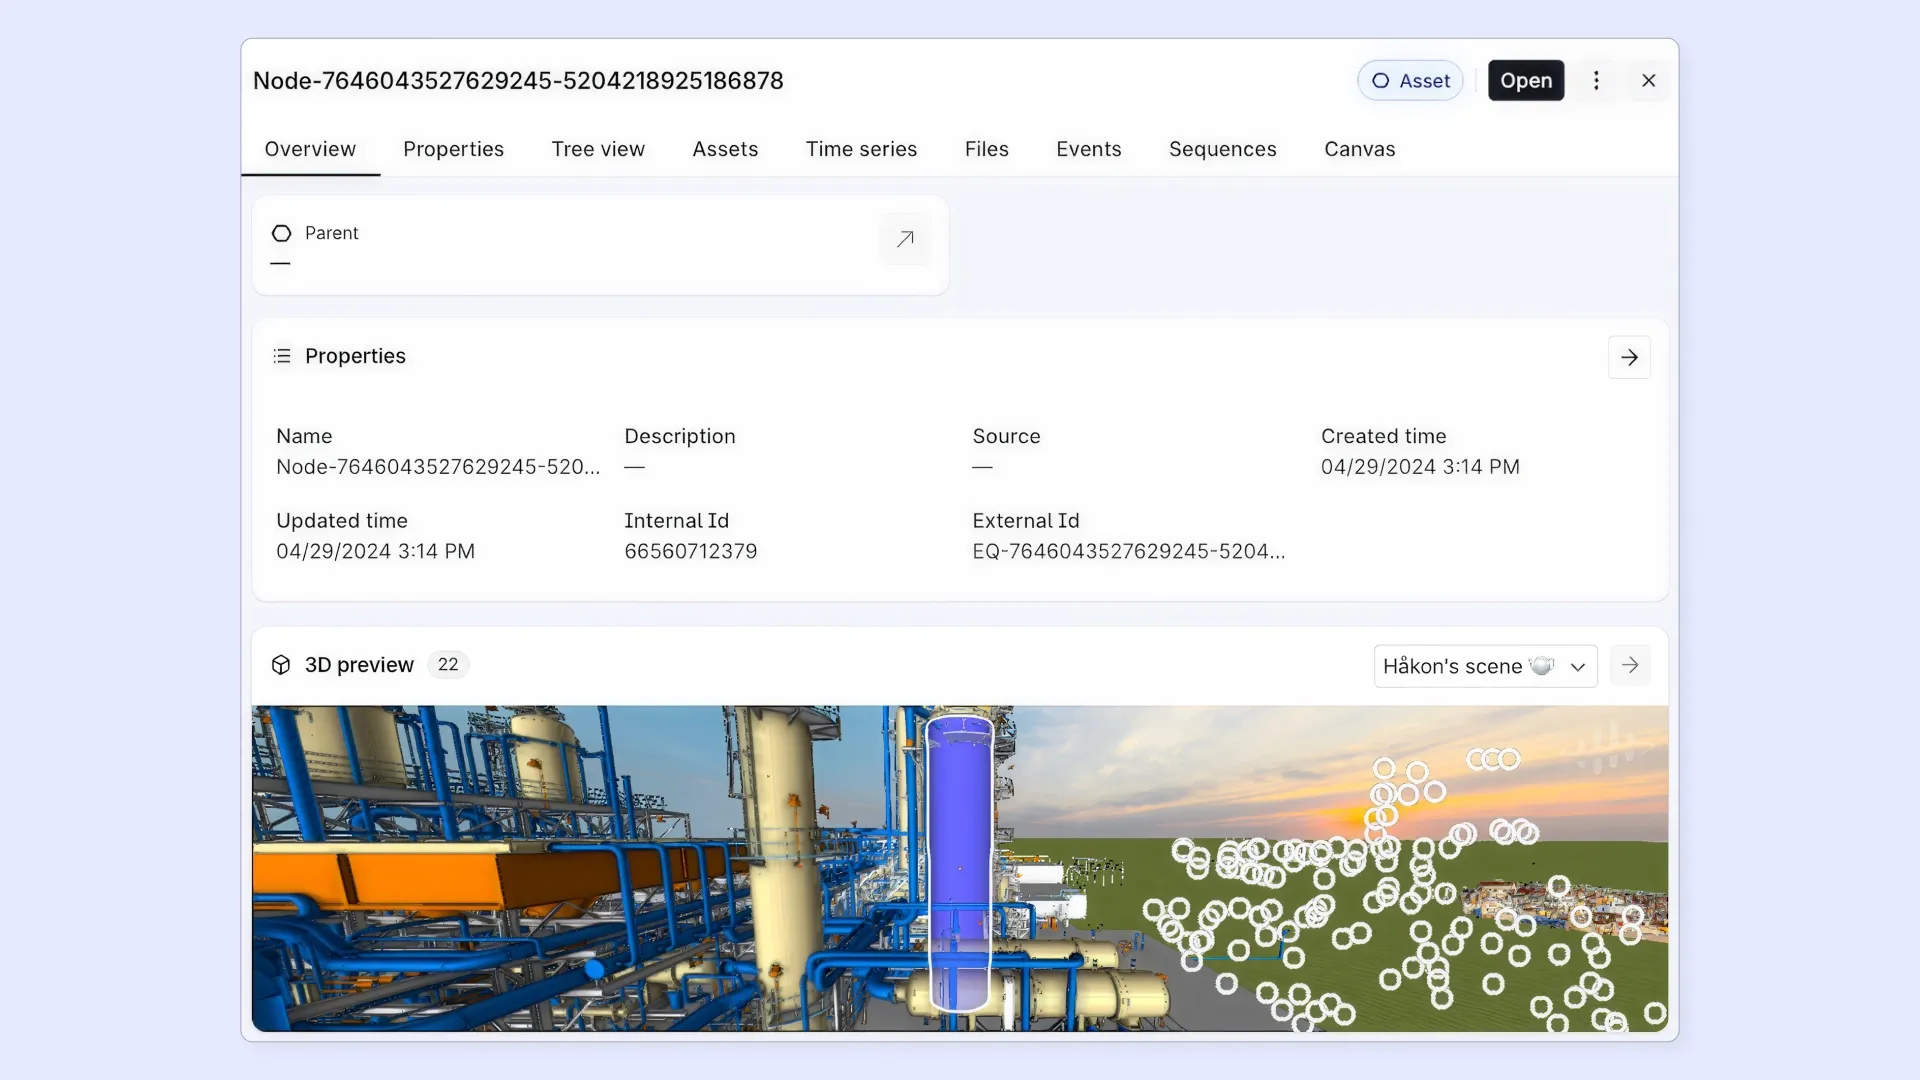Go to the Time series tab

pyautogui.click(x=861, y=149)
